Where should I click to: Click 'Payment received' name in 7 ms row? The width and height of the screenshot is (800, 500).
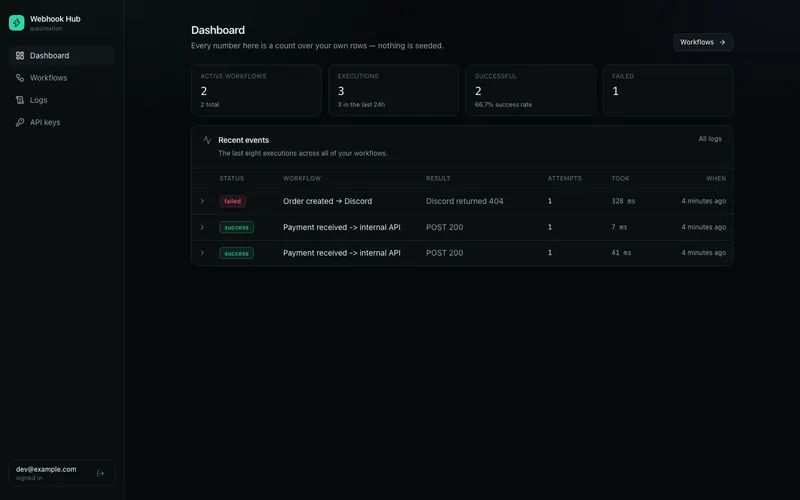[x=342, y=227]
